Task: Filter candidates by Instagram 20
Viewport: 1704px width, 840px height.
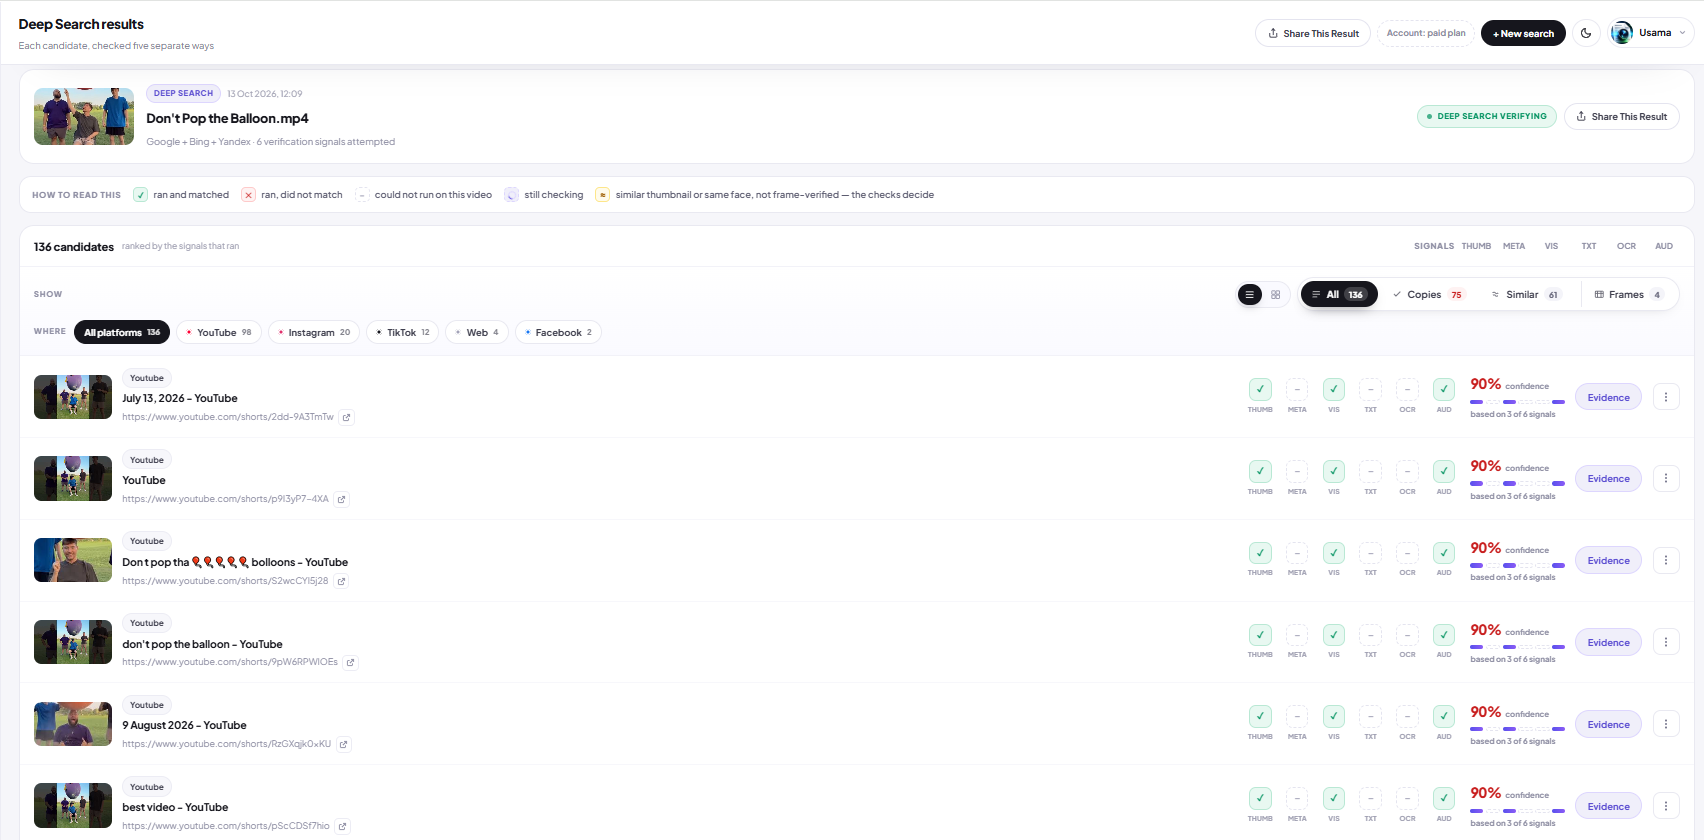Action: [x=314, y=332]
